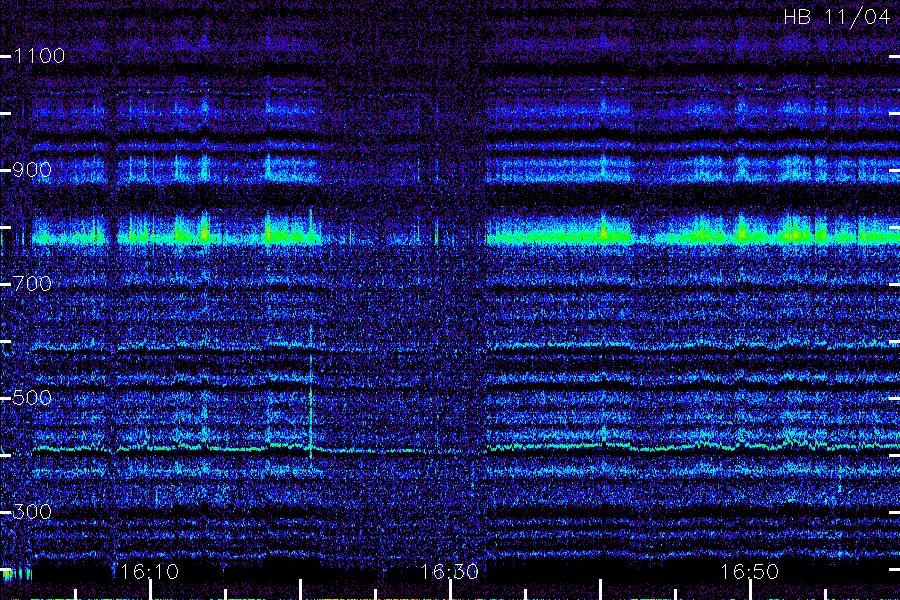Select the tick mark below 16:50
Image resolution: width=900 pixels, height=600 pixels.
(x=750, y=590)
